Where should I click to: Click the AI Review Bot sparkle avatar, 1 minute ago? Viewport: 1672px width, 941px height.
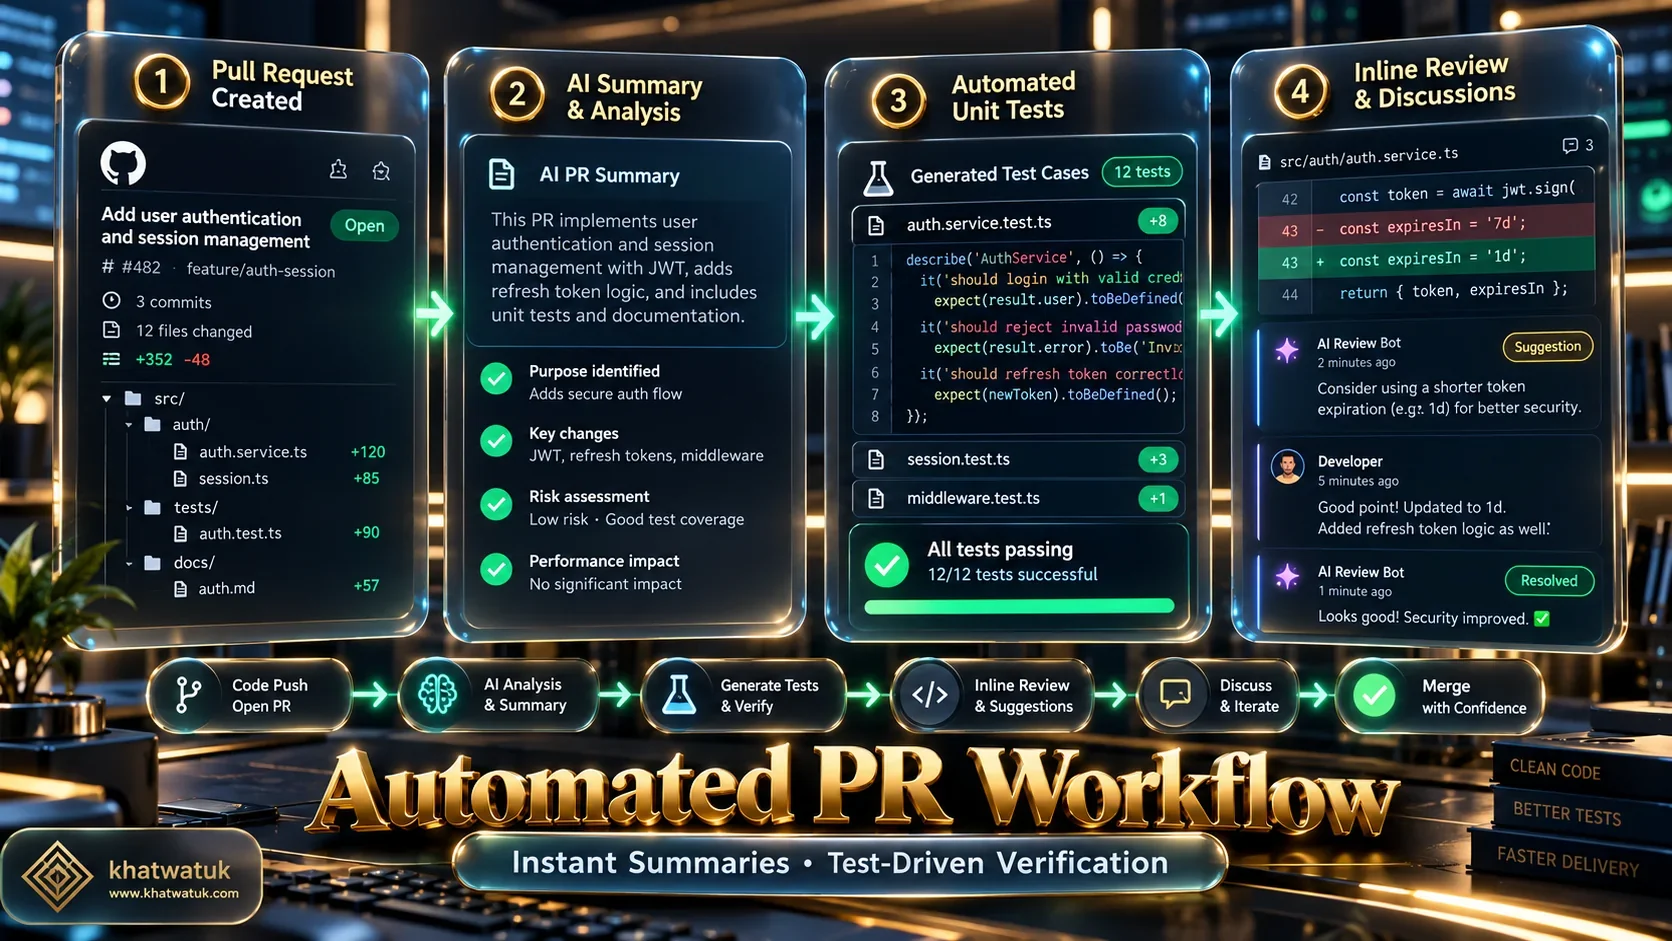point(1287,577)
